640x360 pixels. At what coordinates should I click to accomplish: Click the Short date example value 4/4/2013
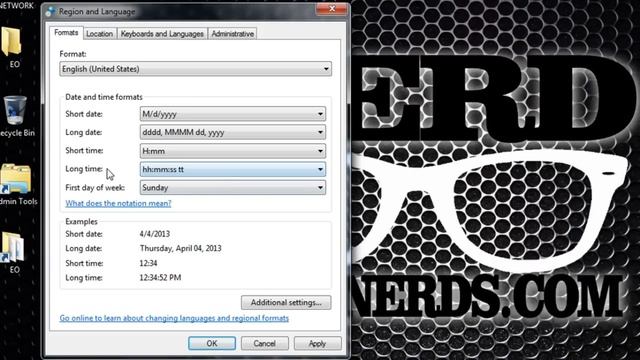(155, 234)
